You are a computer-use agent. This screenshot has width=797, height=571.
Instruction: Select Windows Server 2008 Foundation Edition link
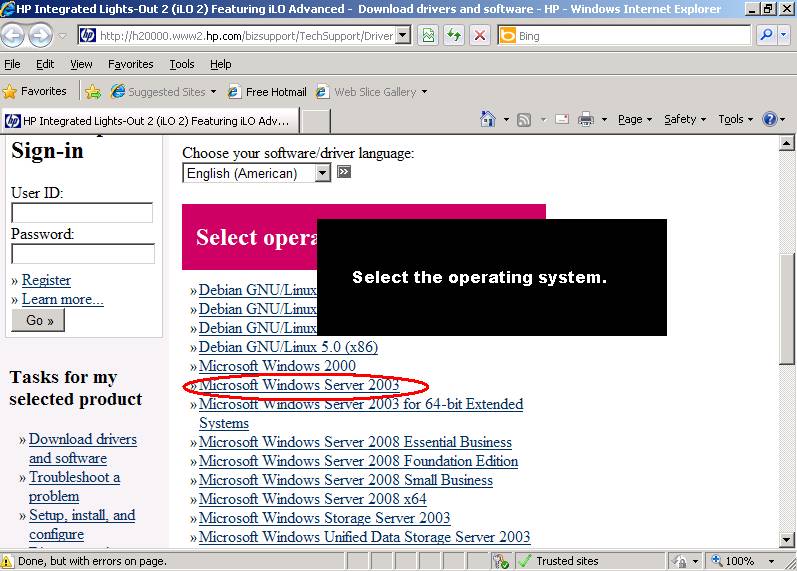point(358,461)
